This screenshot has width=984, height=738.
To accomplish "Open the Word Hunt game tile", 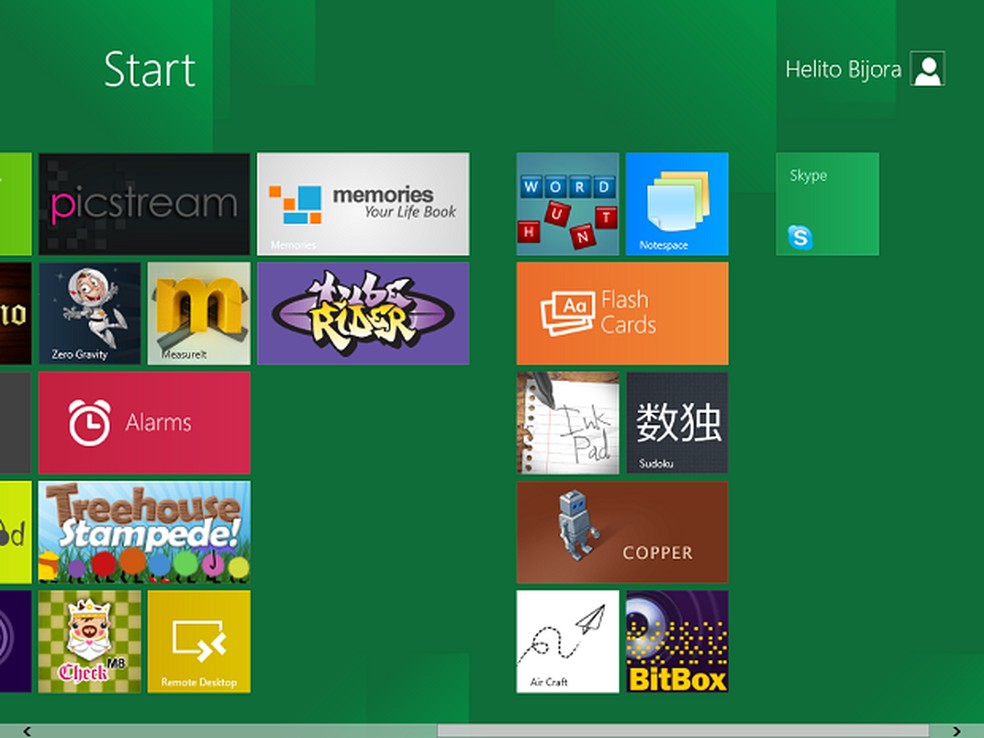I will pos(567,204).
